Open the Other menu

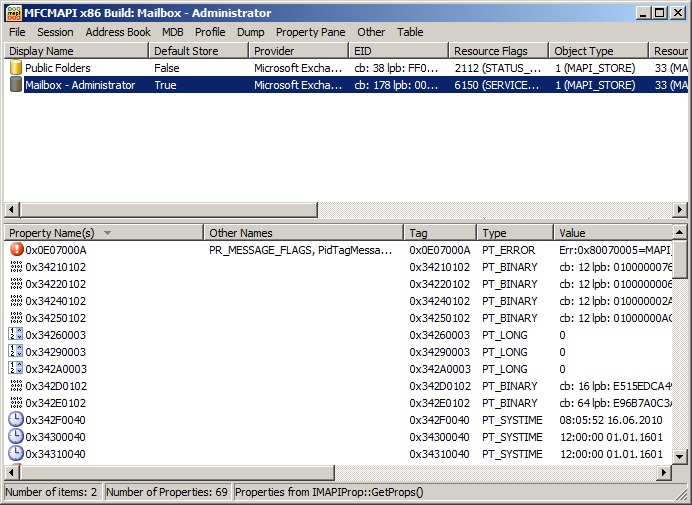(371, 32)
